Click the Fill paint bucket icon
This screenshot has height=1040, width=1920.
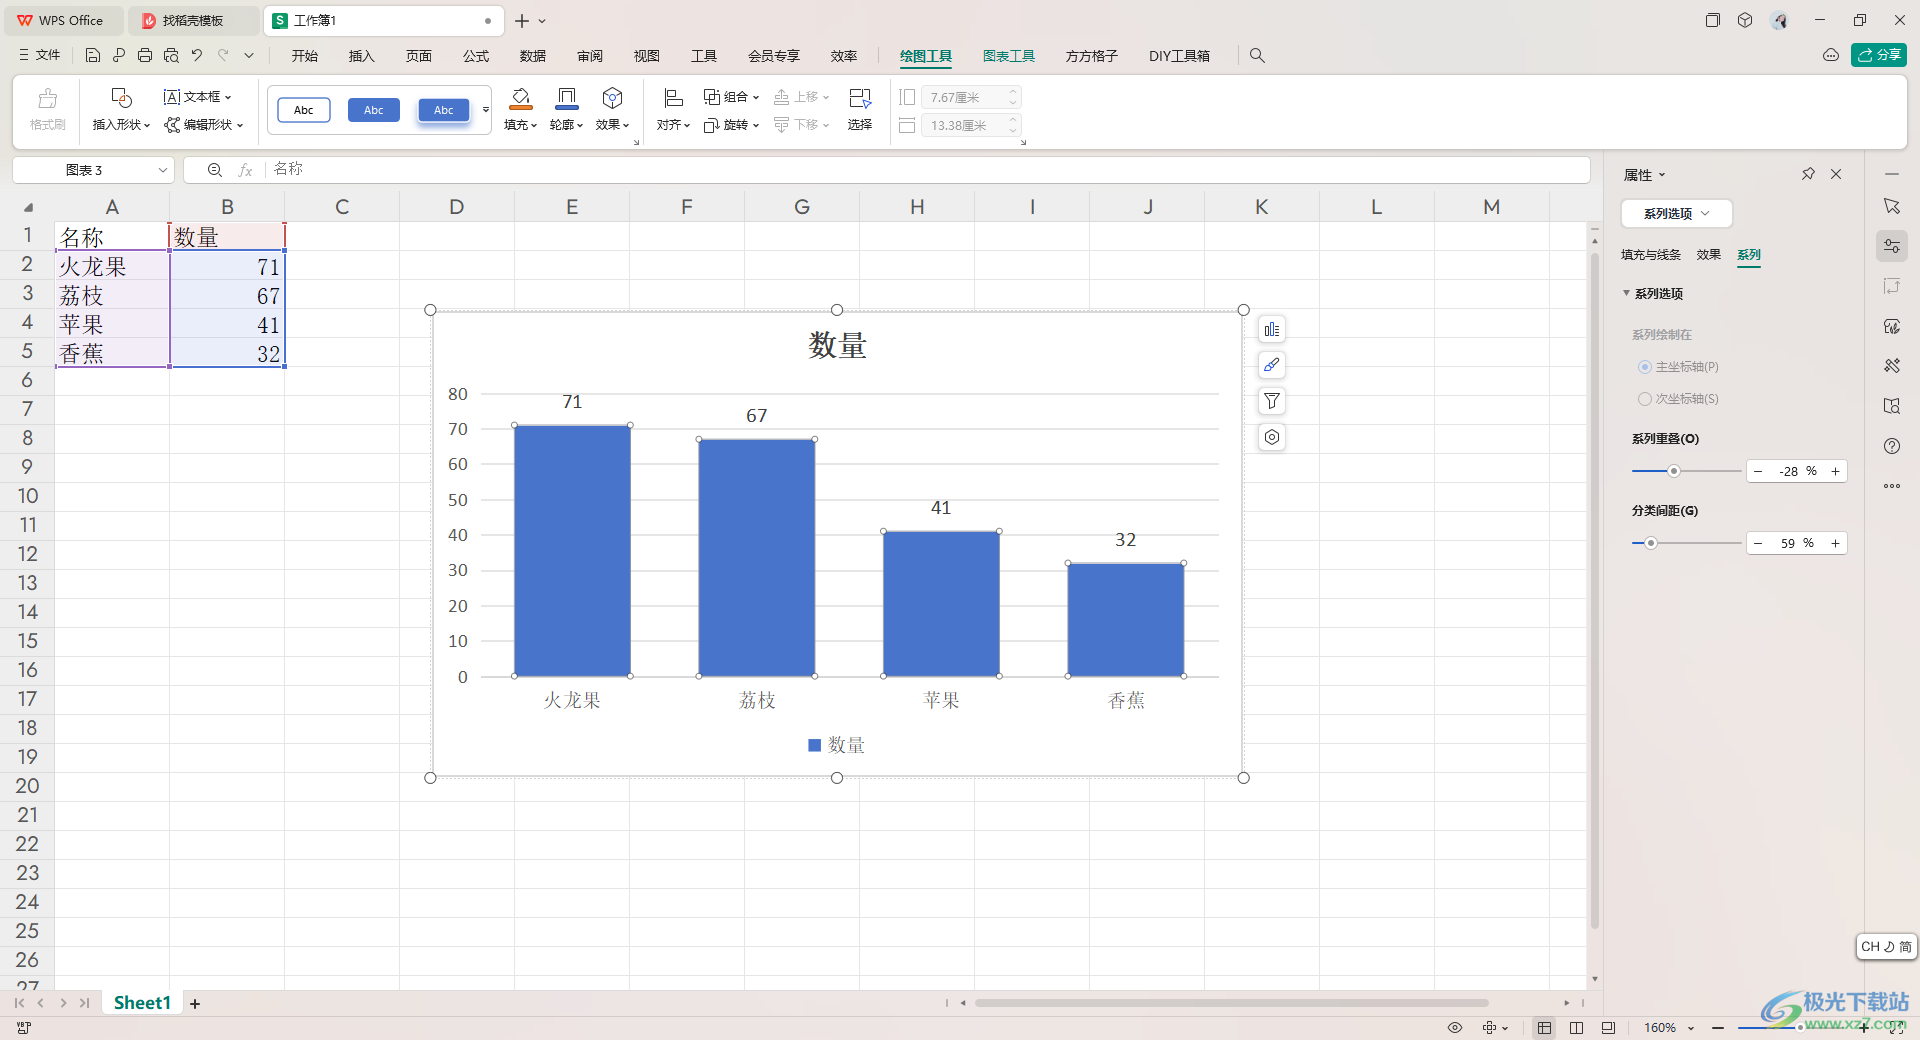[521, 98]
